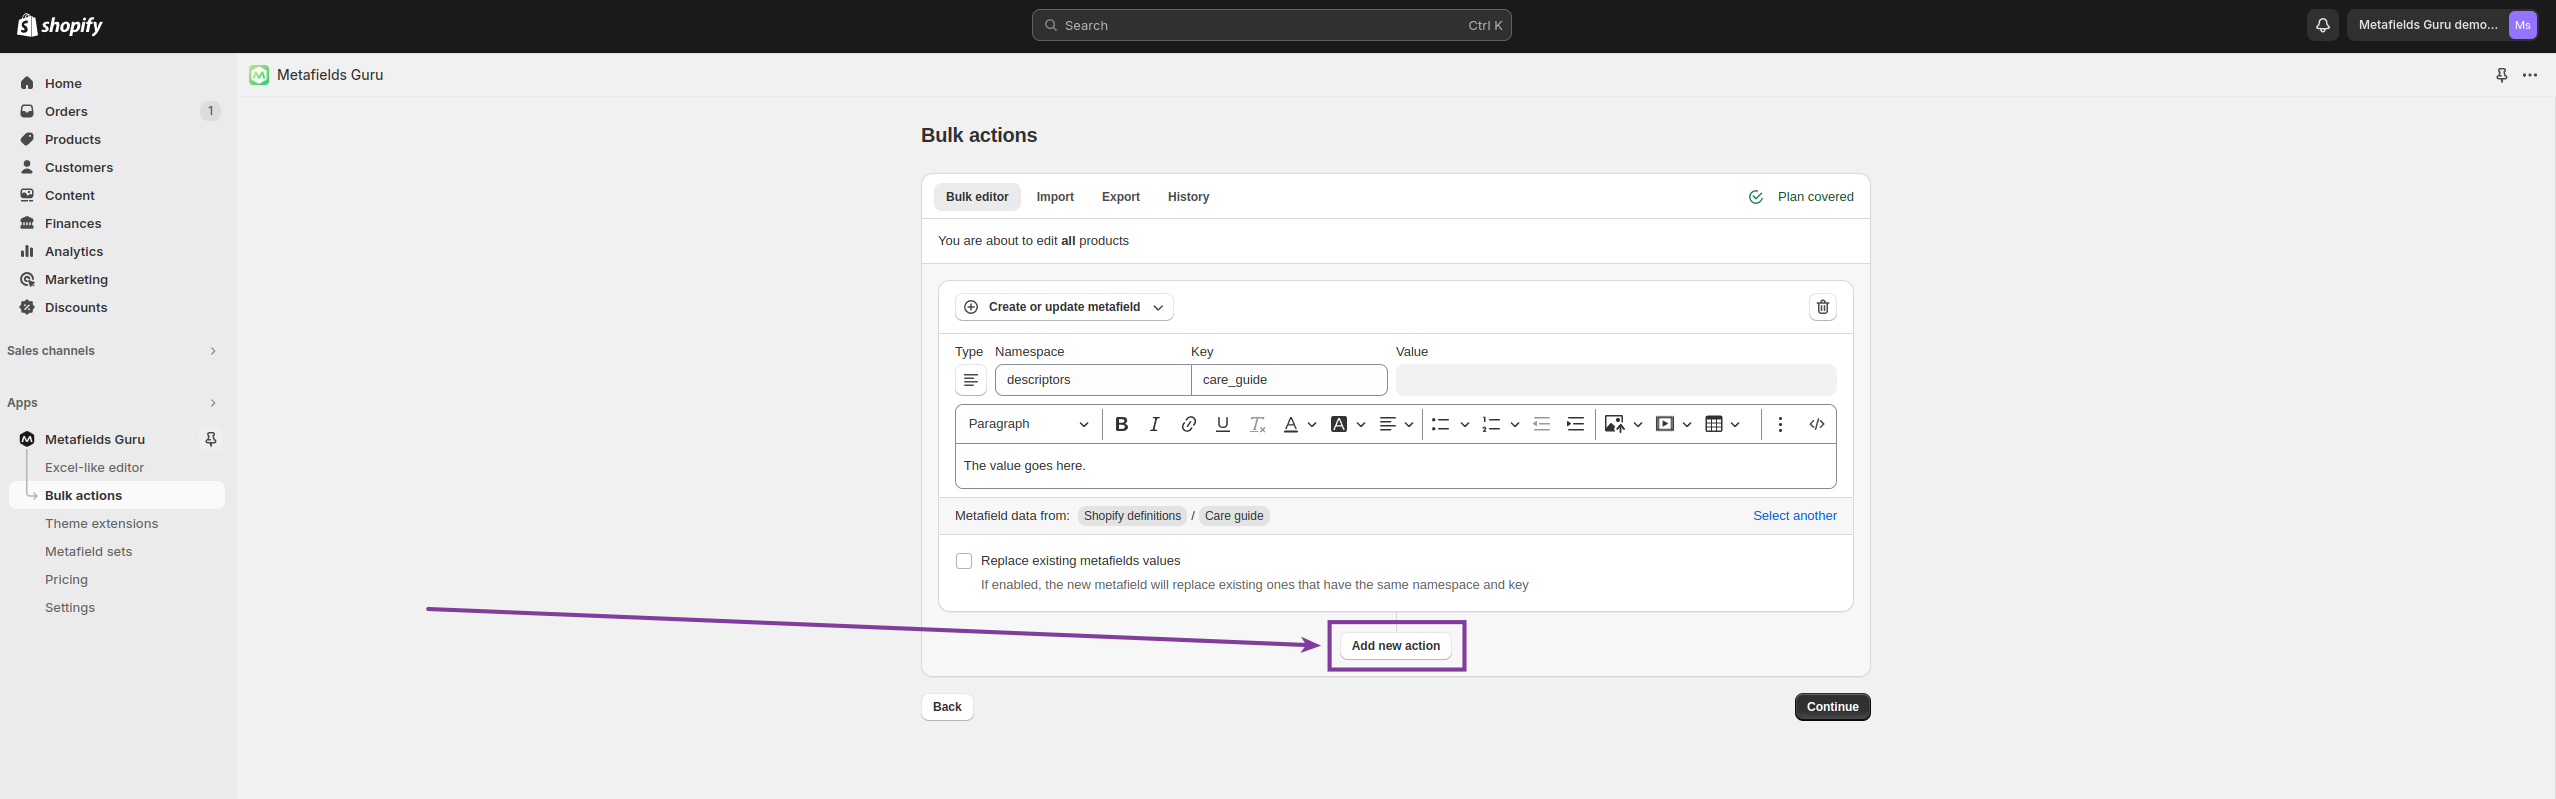Expand the alignment options arrow

[1408, 424]
